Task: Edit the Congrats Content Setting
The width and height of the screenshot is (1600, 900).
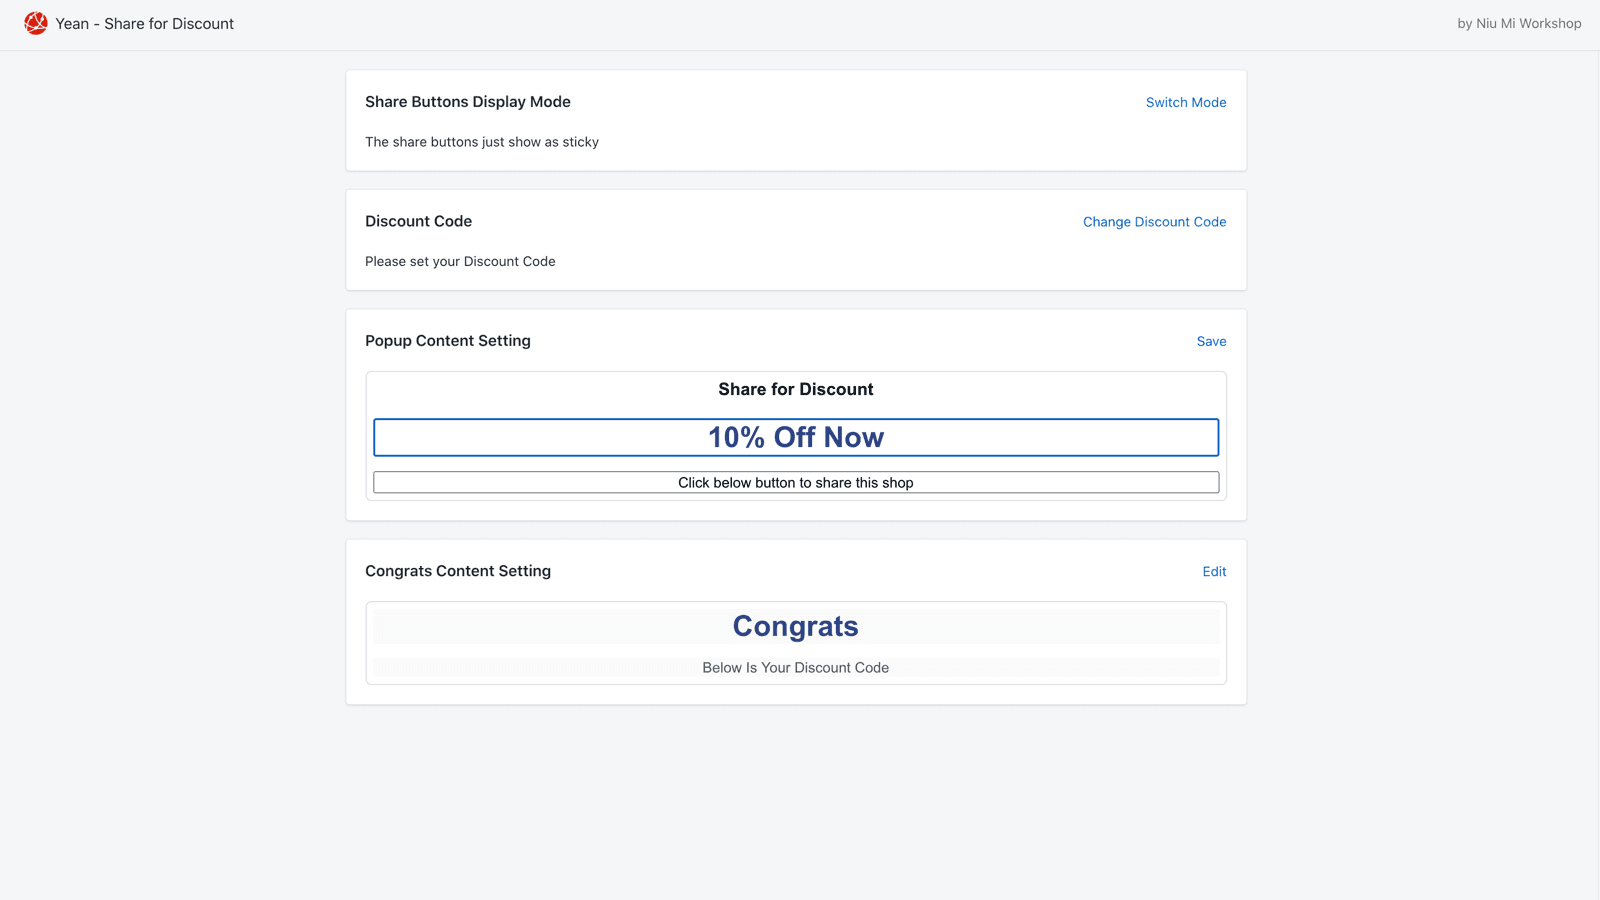Action: 1214,571
